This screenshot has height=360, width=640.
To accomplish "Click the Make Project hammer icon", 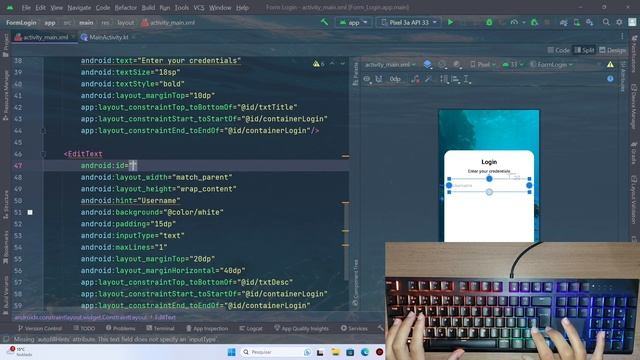I will click(x=324, y=22).
